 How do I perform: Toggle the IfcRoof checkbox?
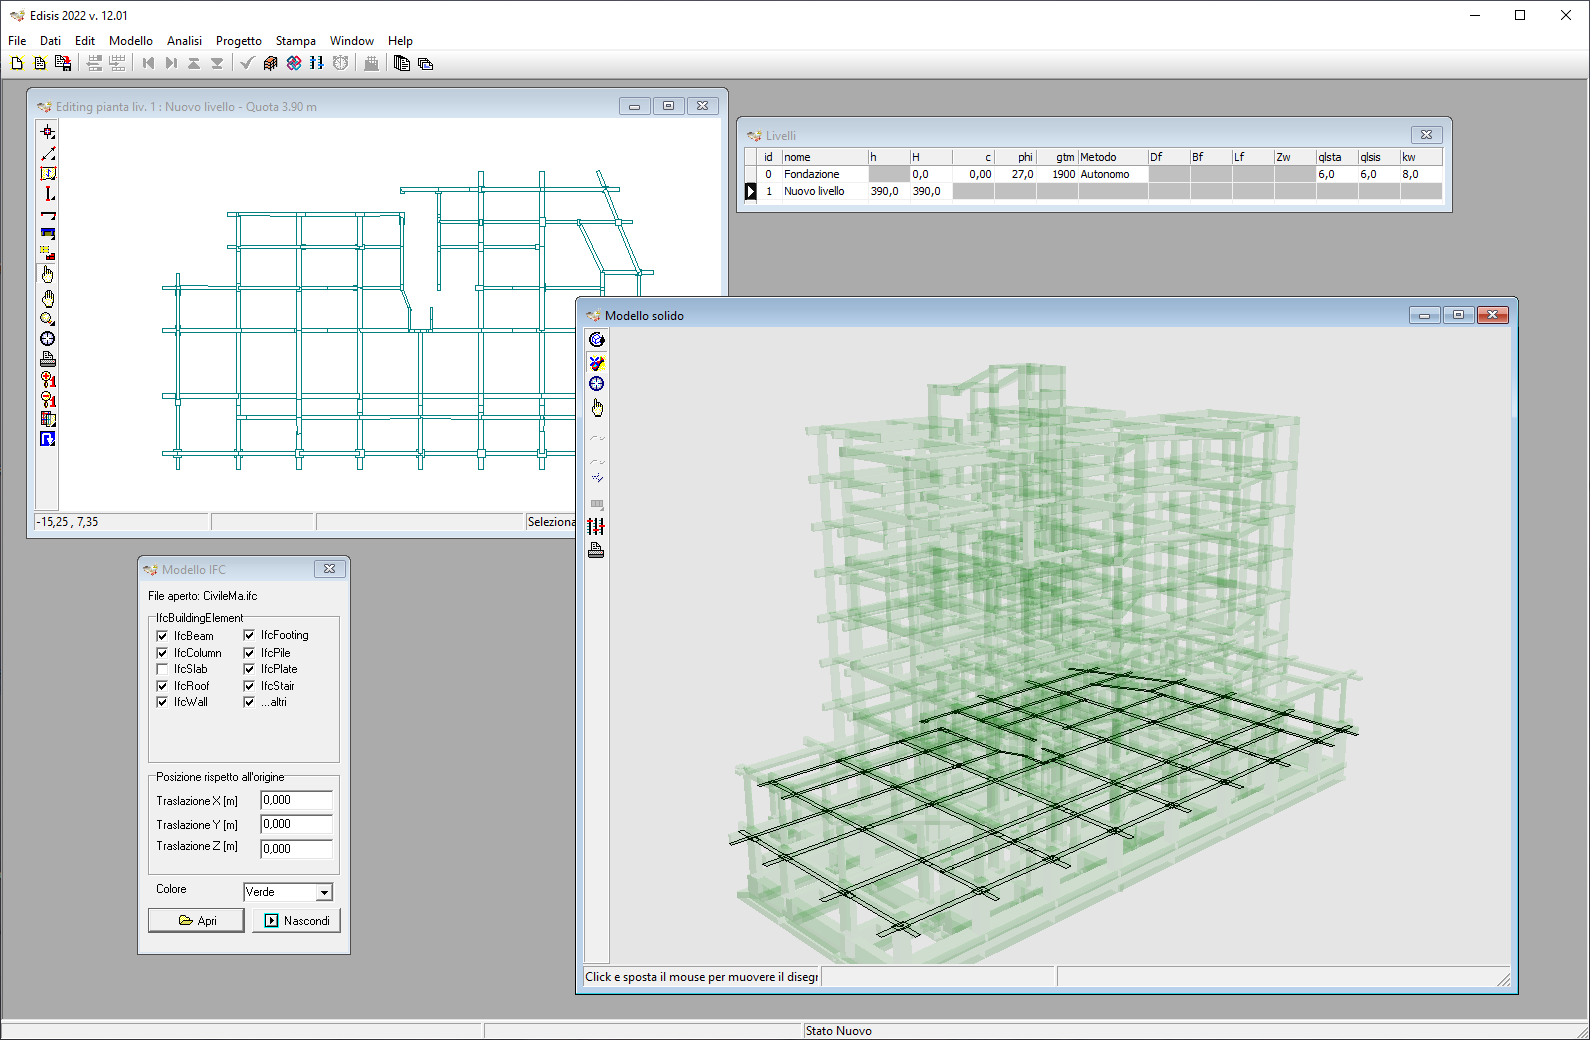[162, 686]
